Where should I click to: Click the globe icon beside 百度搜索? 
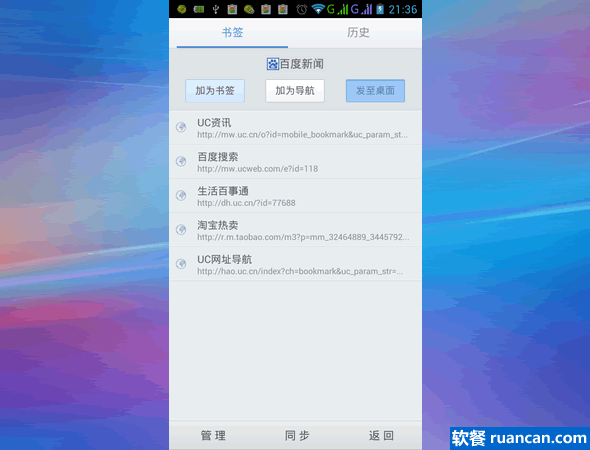[x=181, y=161]
